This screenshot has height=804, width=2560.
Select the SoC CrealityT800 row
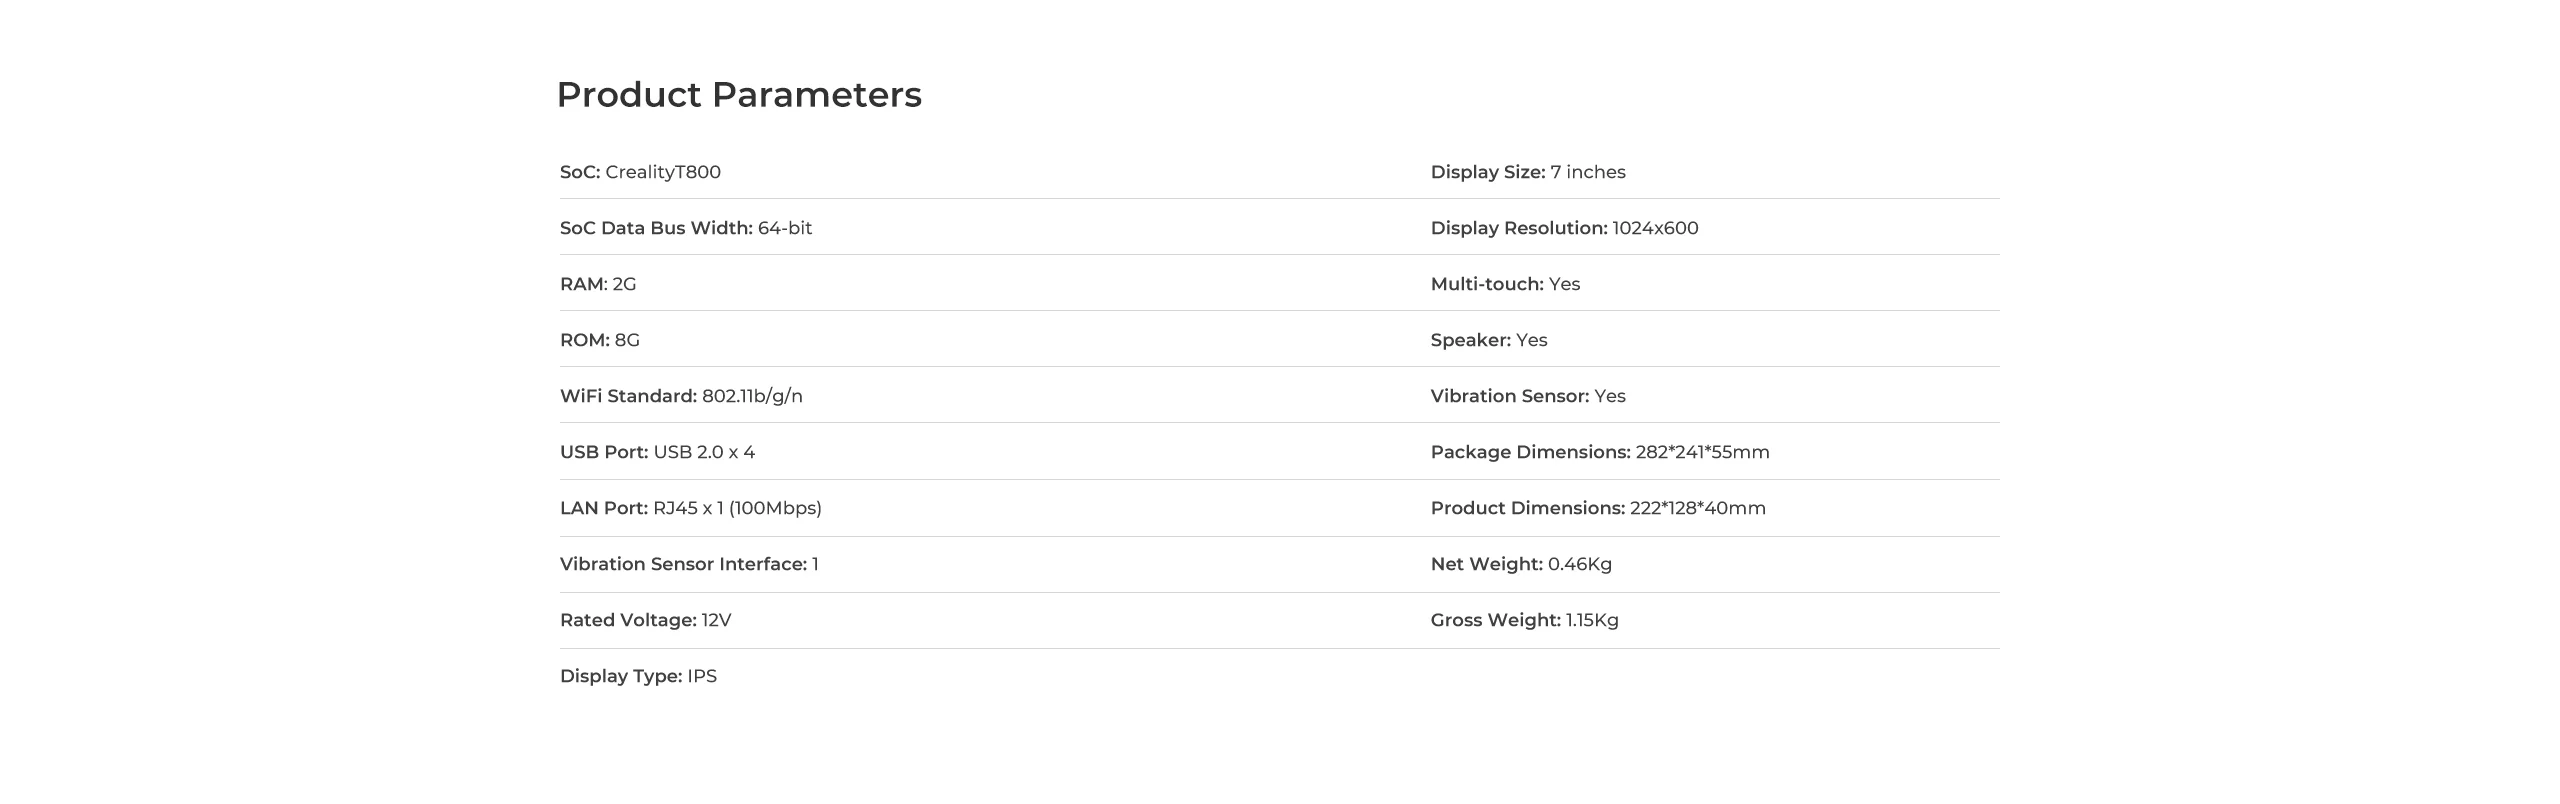click(x=640, y=172)
